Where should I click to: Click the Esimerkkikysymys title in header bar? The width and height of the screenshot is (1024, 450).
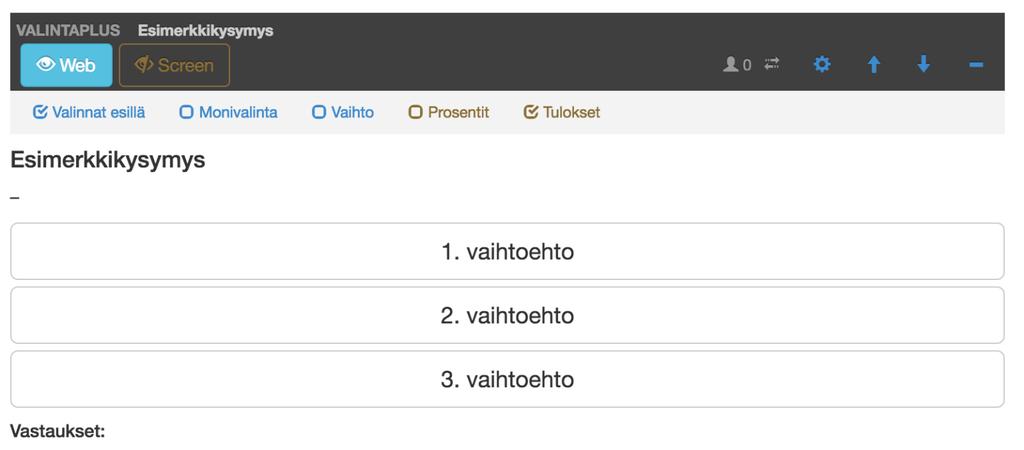pos(206,31)
